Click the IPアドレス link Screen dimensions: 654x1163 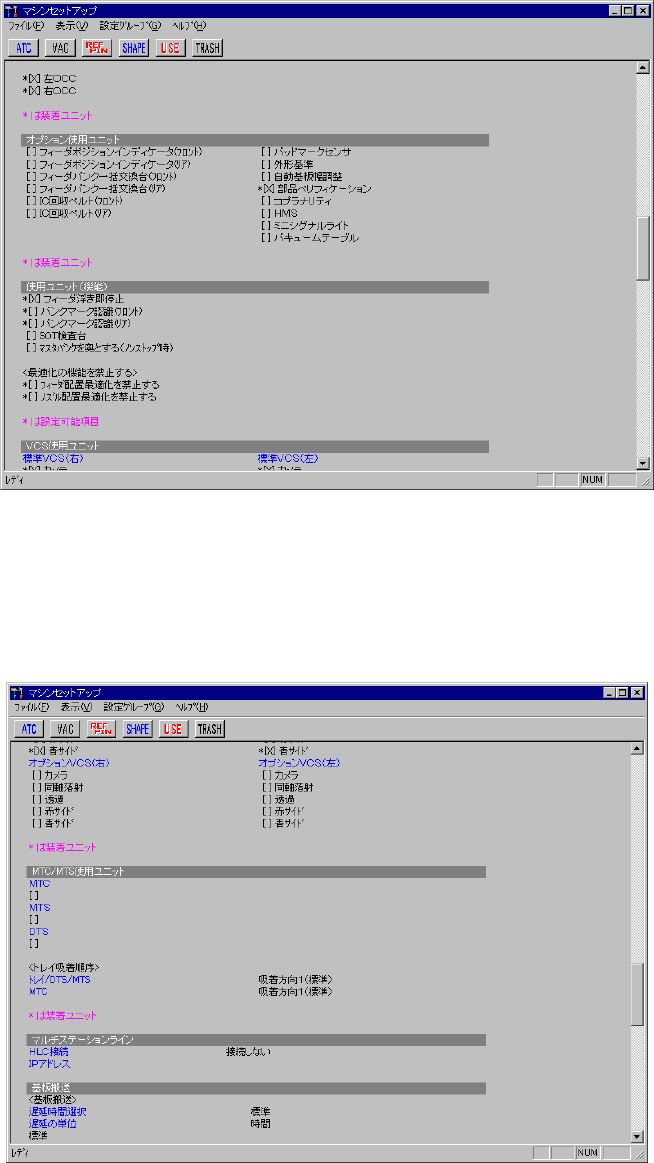[x=49, y=1064]
